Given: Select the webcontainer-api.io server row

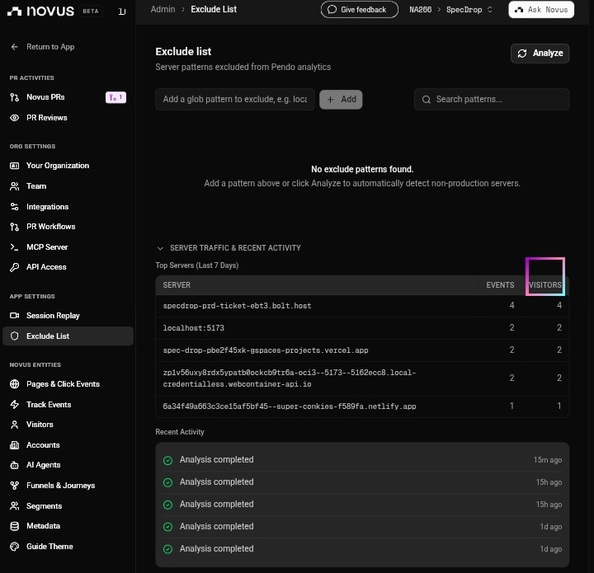Looking at the screenshot, I should [362, 378].
